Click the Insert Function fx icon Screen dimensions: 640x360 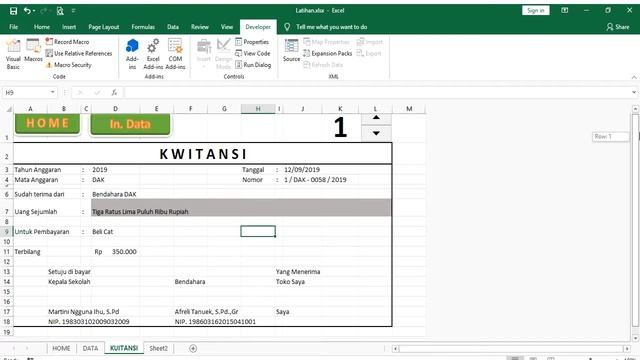[x=114, y=93]
